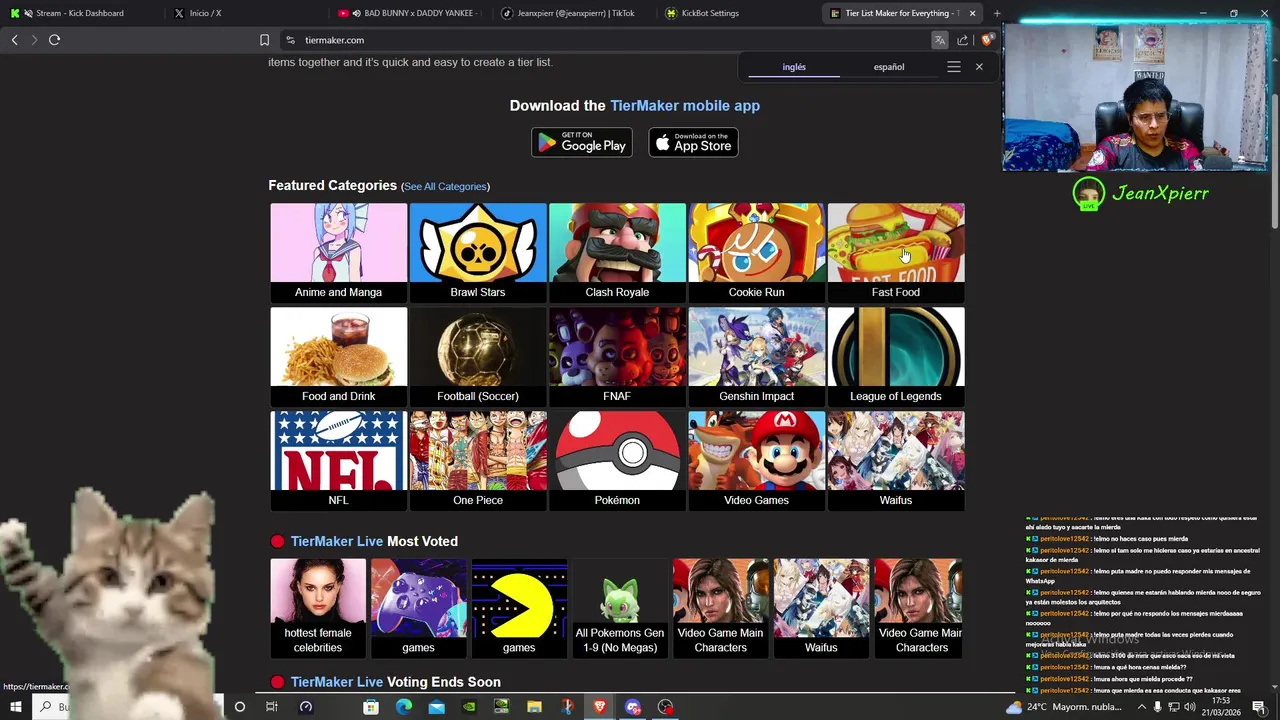Launch Microsoft Edge from the taskbar
Viewport: 1280px width, 720px height.
point(404,707)
